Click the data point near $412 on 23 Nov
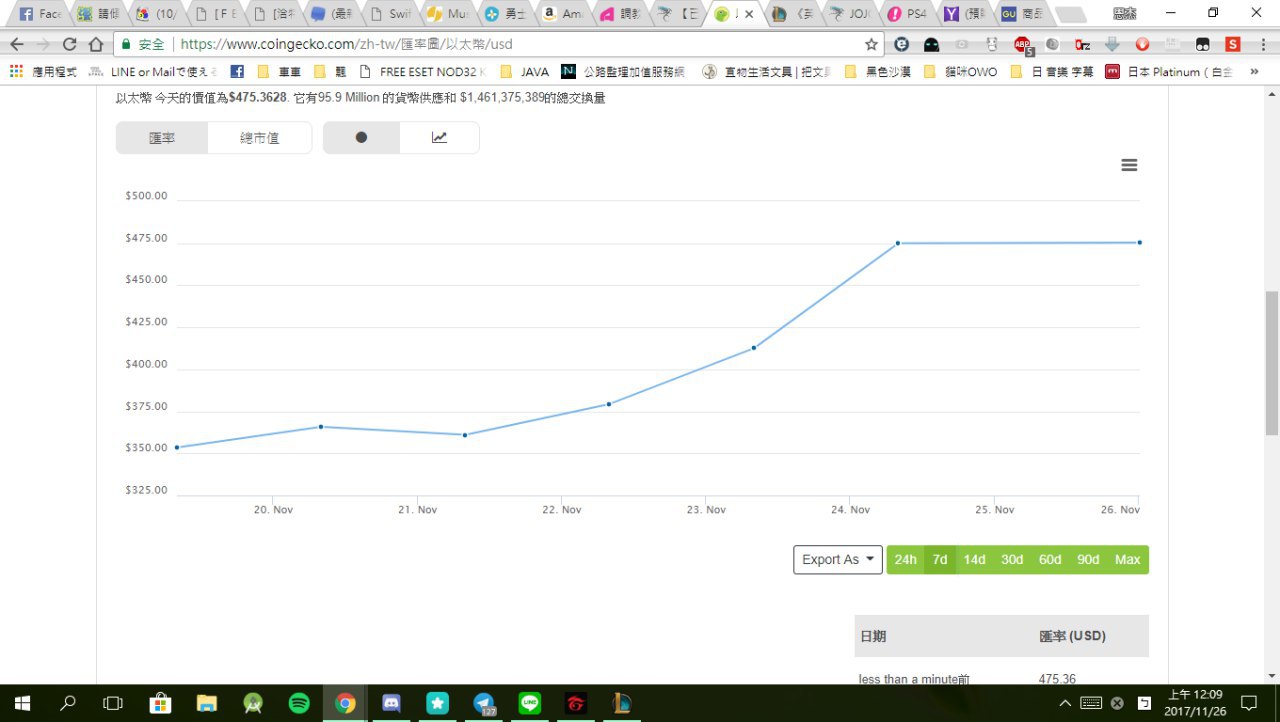 pos(753,348)
